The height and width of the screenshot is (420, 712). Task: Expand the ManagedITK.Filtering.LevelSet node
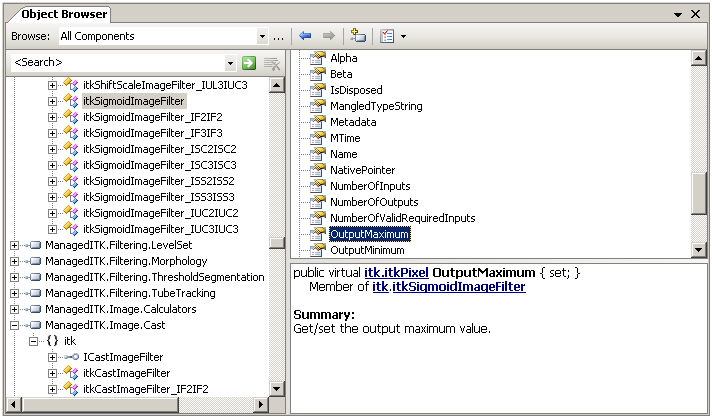[x=15, y=245]
